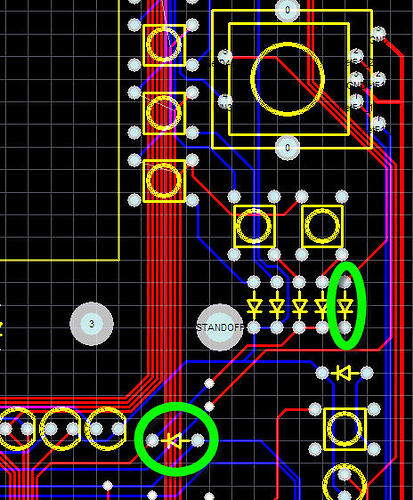Select the large circle inside the big square component

pos(287,79)
